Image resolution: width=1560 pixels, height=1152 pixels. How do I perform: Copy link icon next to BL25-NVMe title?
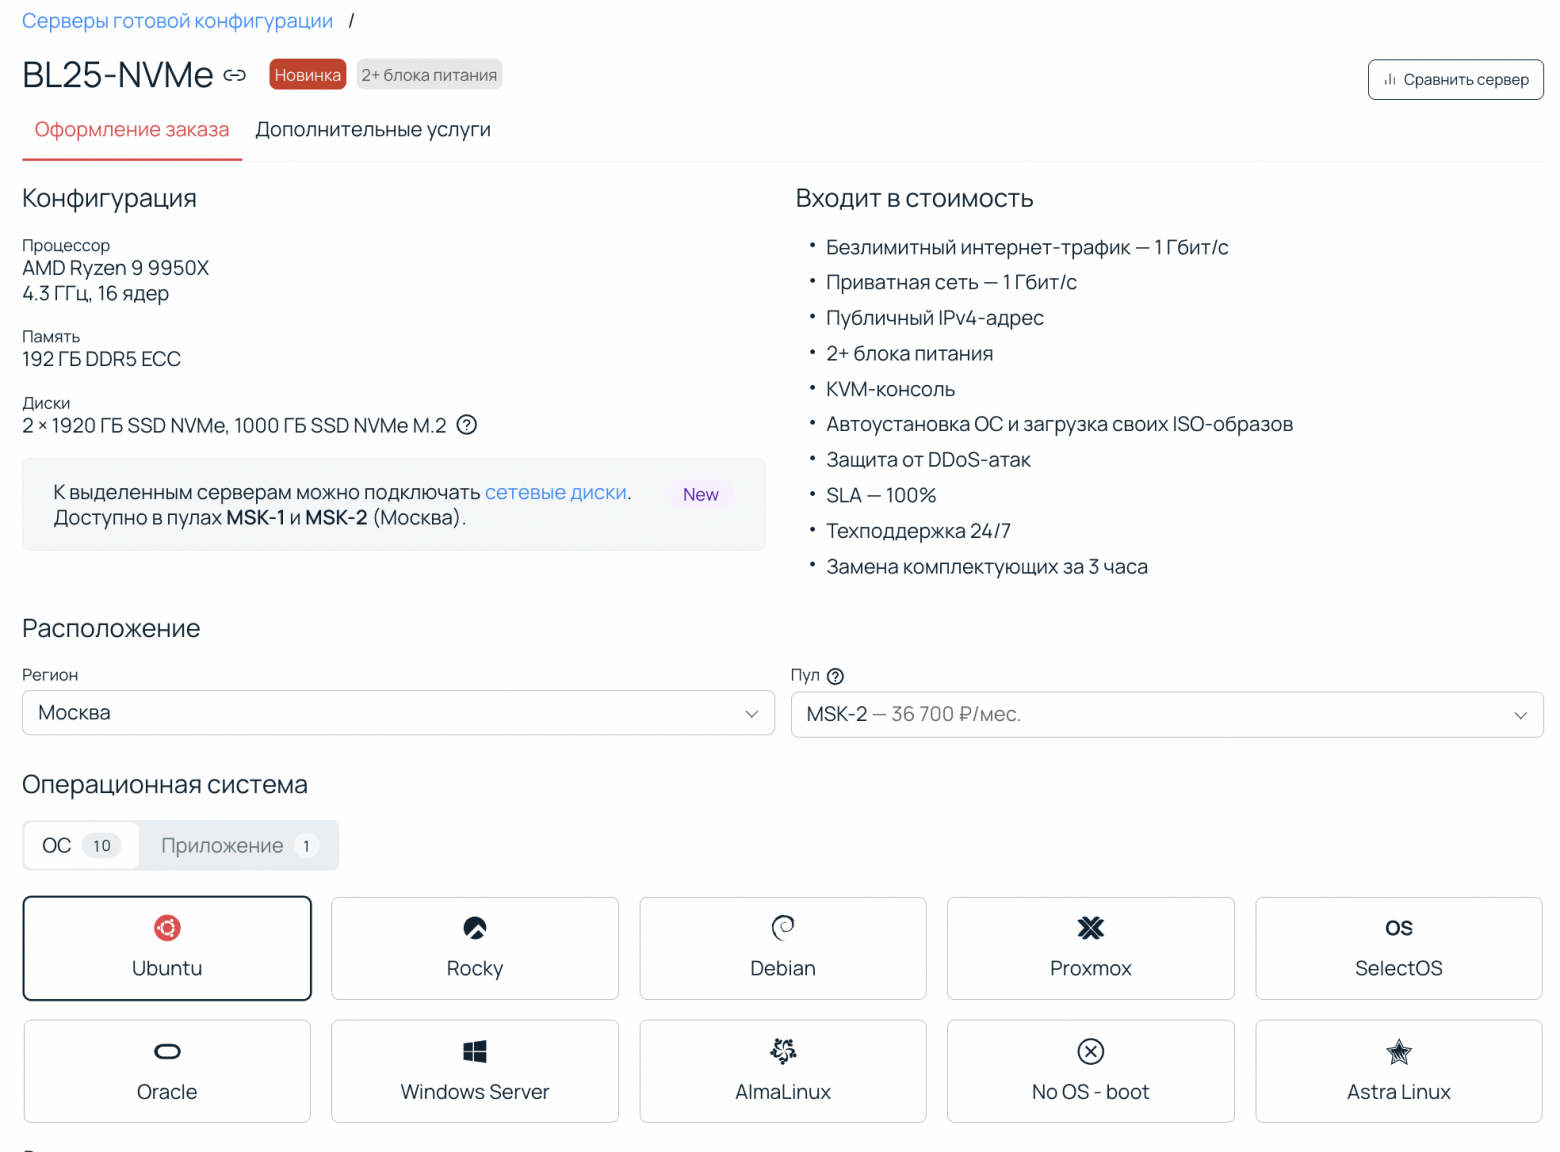(x=235, y=76)
